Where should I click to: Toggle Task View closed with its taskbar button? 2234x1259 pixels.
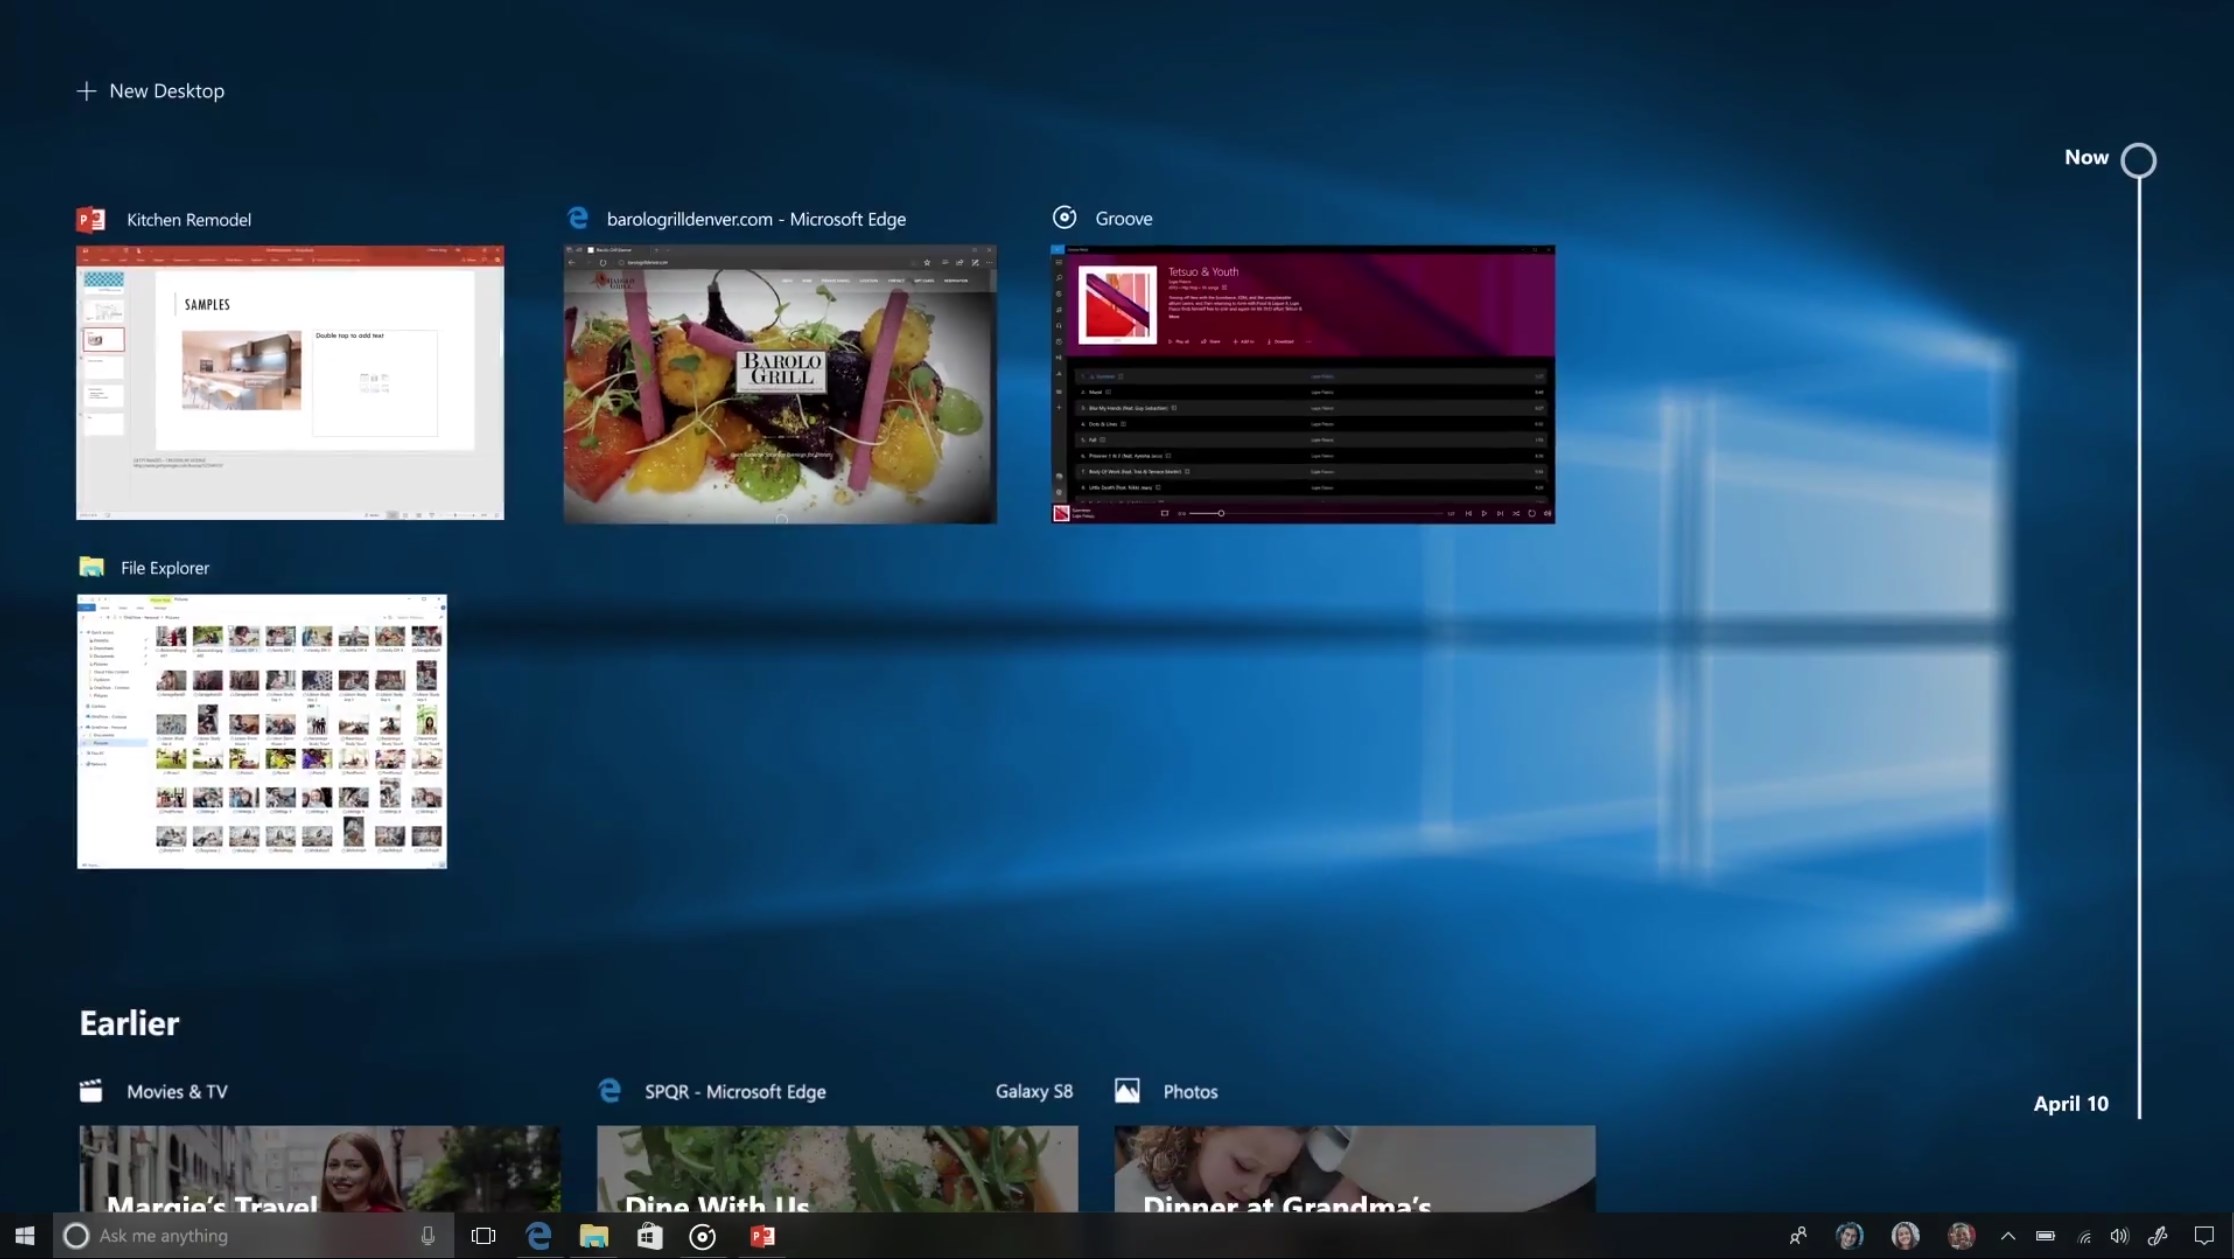pos(483,1236)
